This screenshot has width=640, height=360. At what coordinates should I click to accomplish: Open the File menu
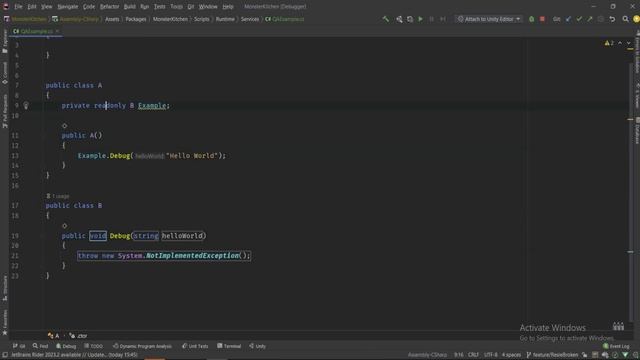pyautogui.click(x=18, y=7)
